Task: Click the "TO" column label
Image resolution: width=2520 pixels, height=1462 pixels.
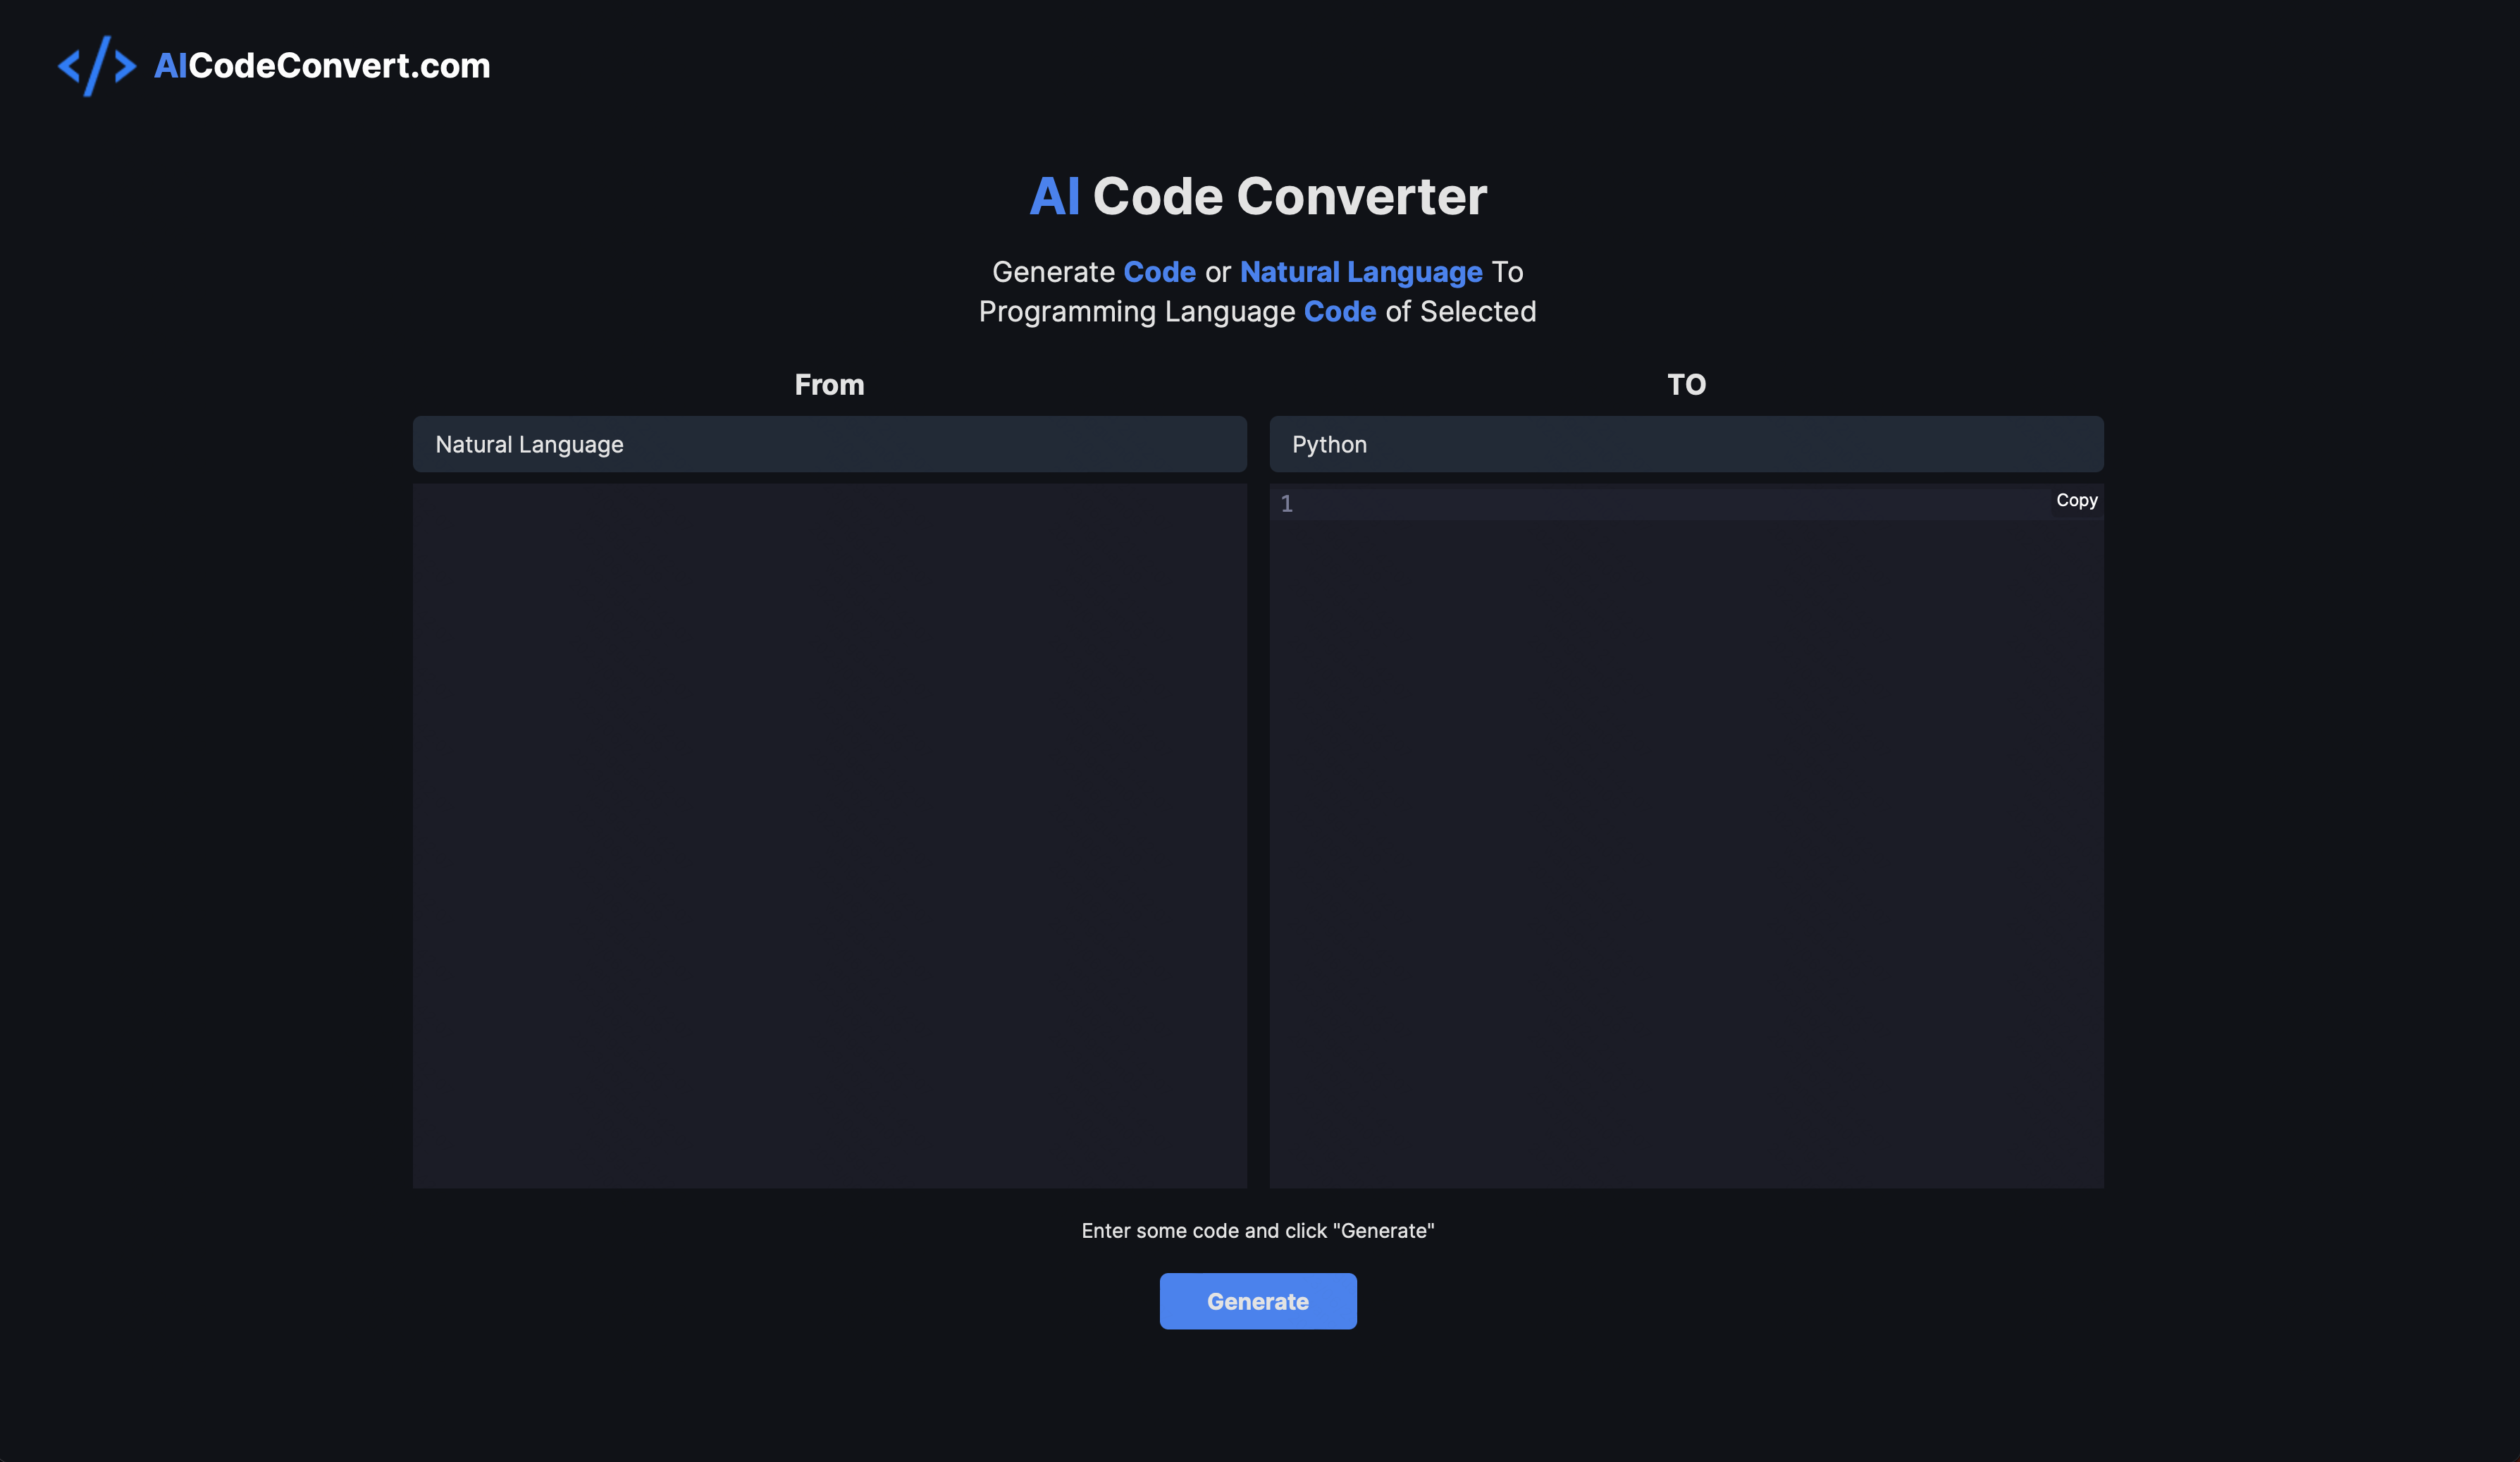Action: 1686,385
